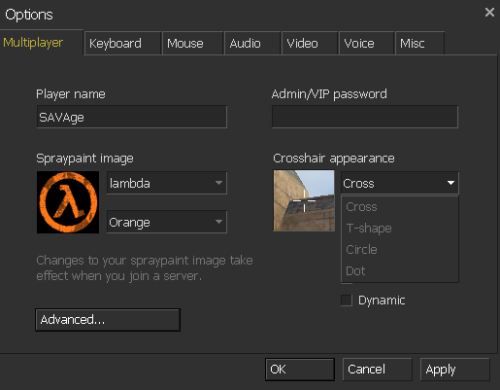
Task: Click the crosshair preview image
Action: [304, 200]
